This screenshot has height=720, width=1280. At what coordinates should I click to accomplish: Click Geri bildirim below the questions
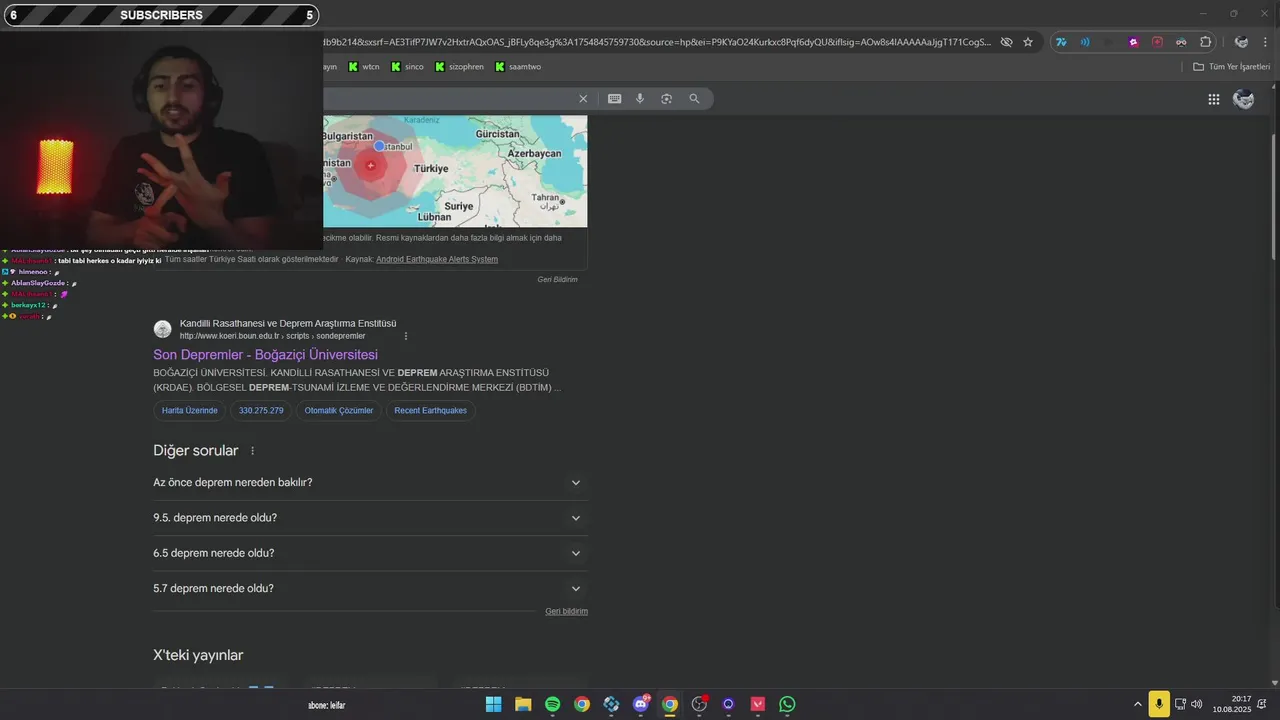click(x=566, y=611)
